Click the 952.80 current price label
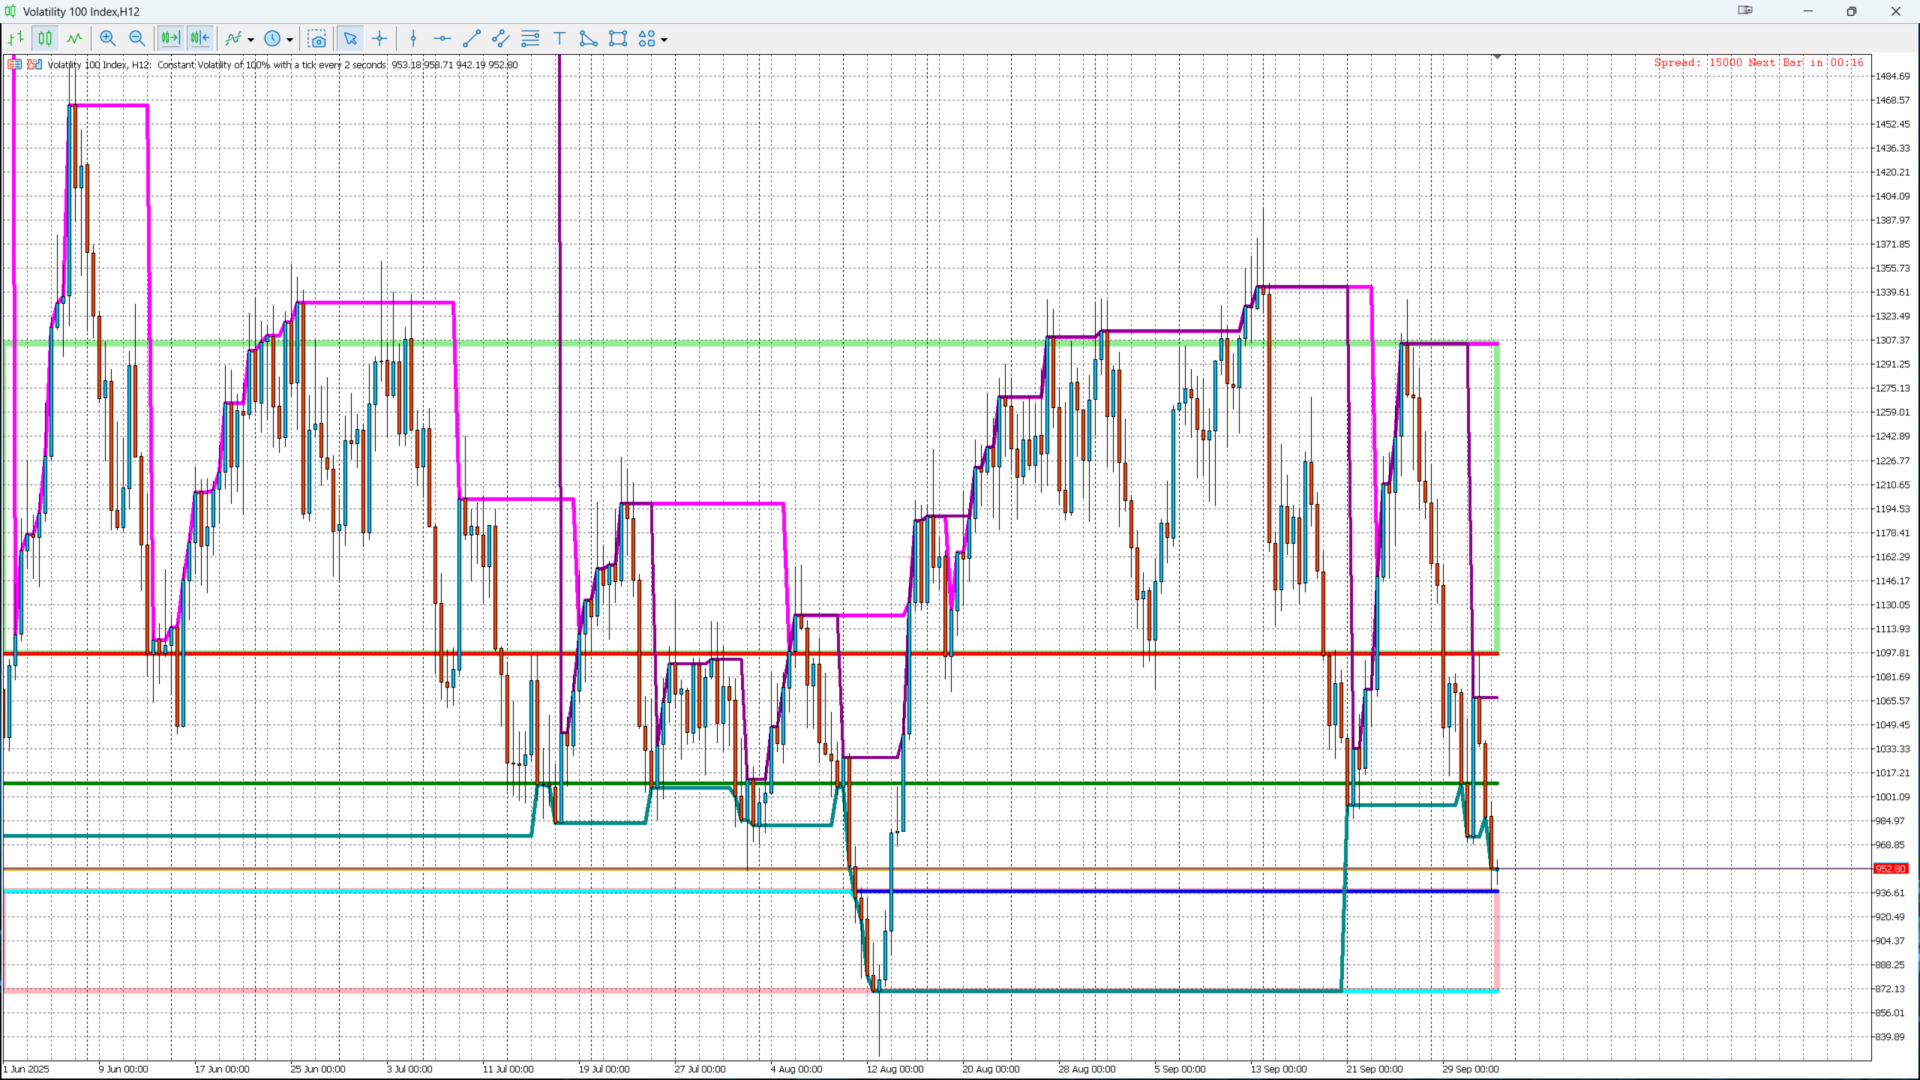1920x1080 pixels. point(1890,869)
